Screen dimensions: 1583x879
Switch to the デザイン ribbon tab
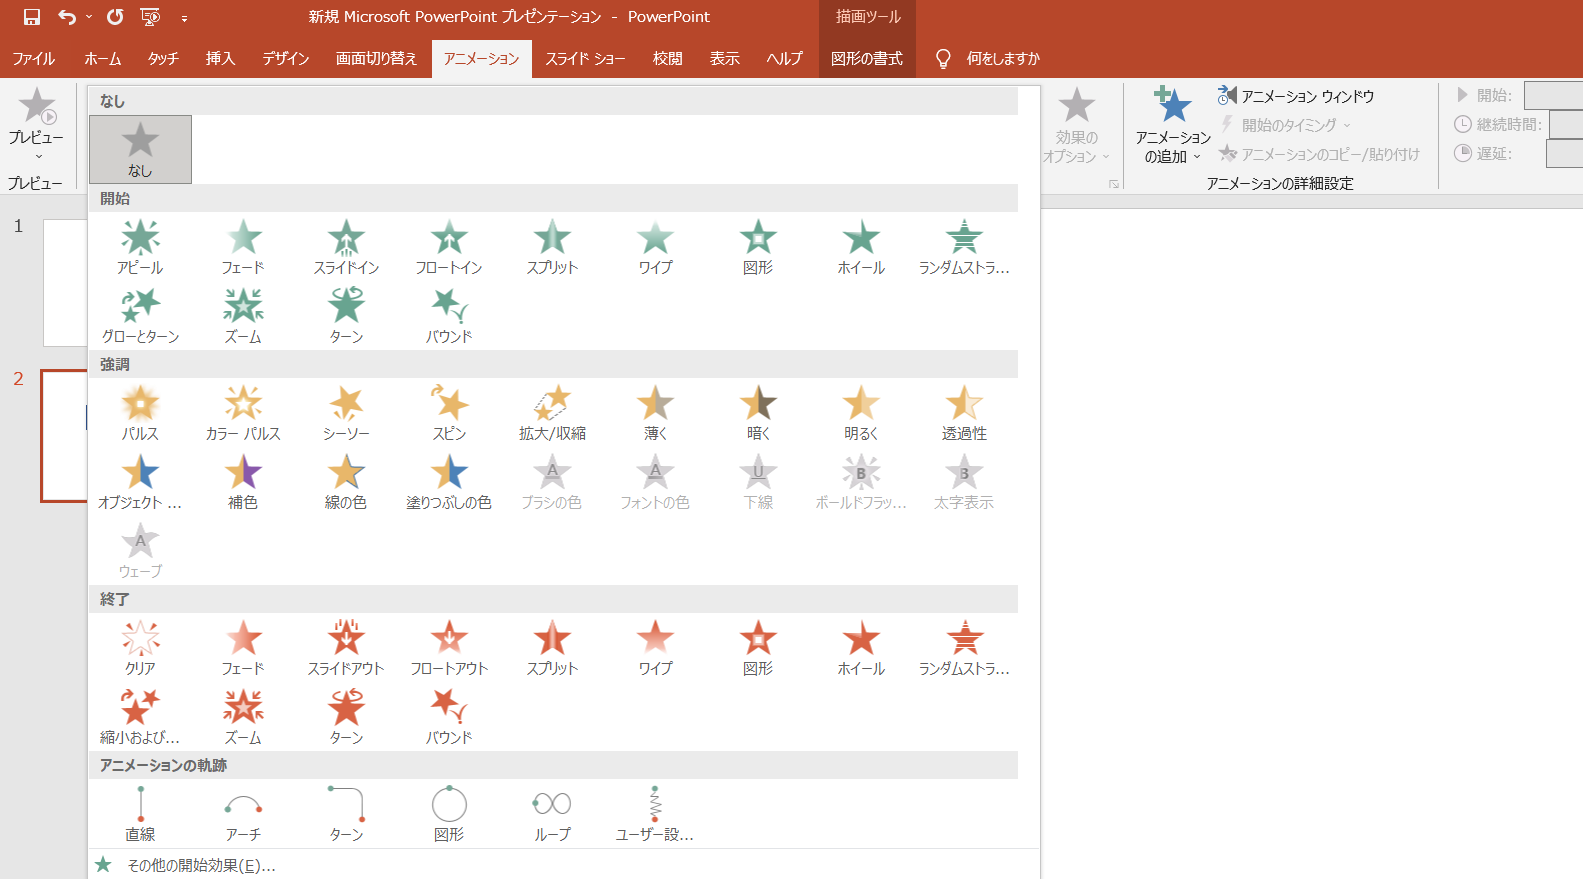tap(286, 59)
